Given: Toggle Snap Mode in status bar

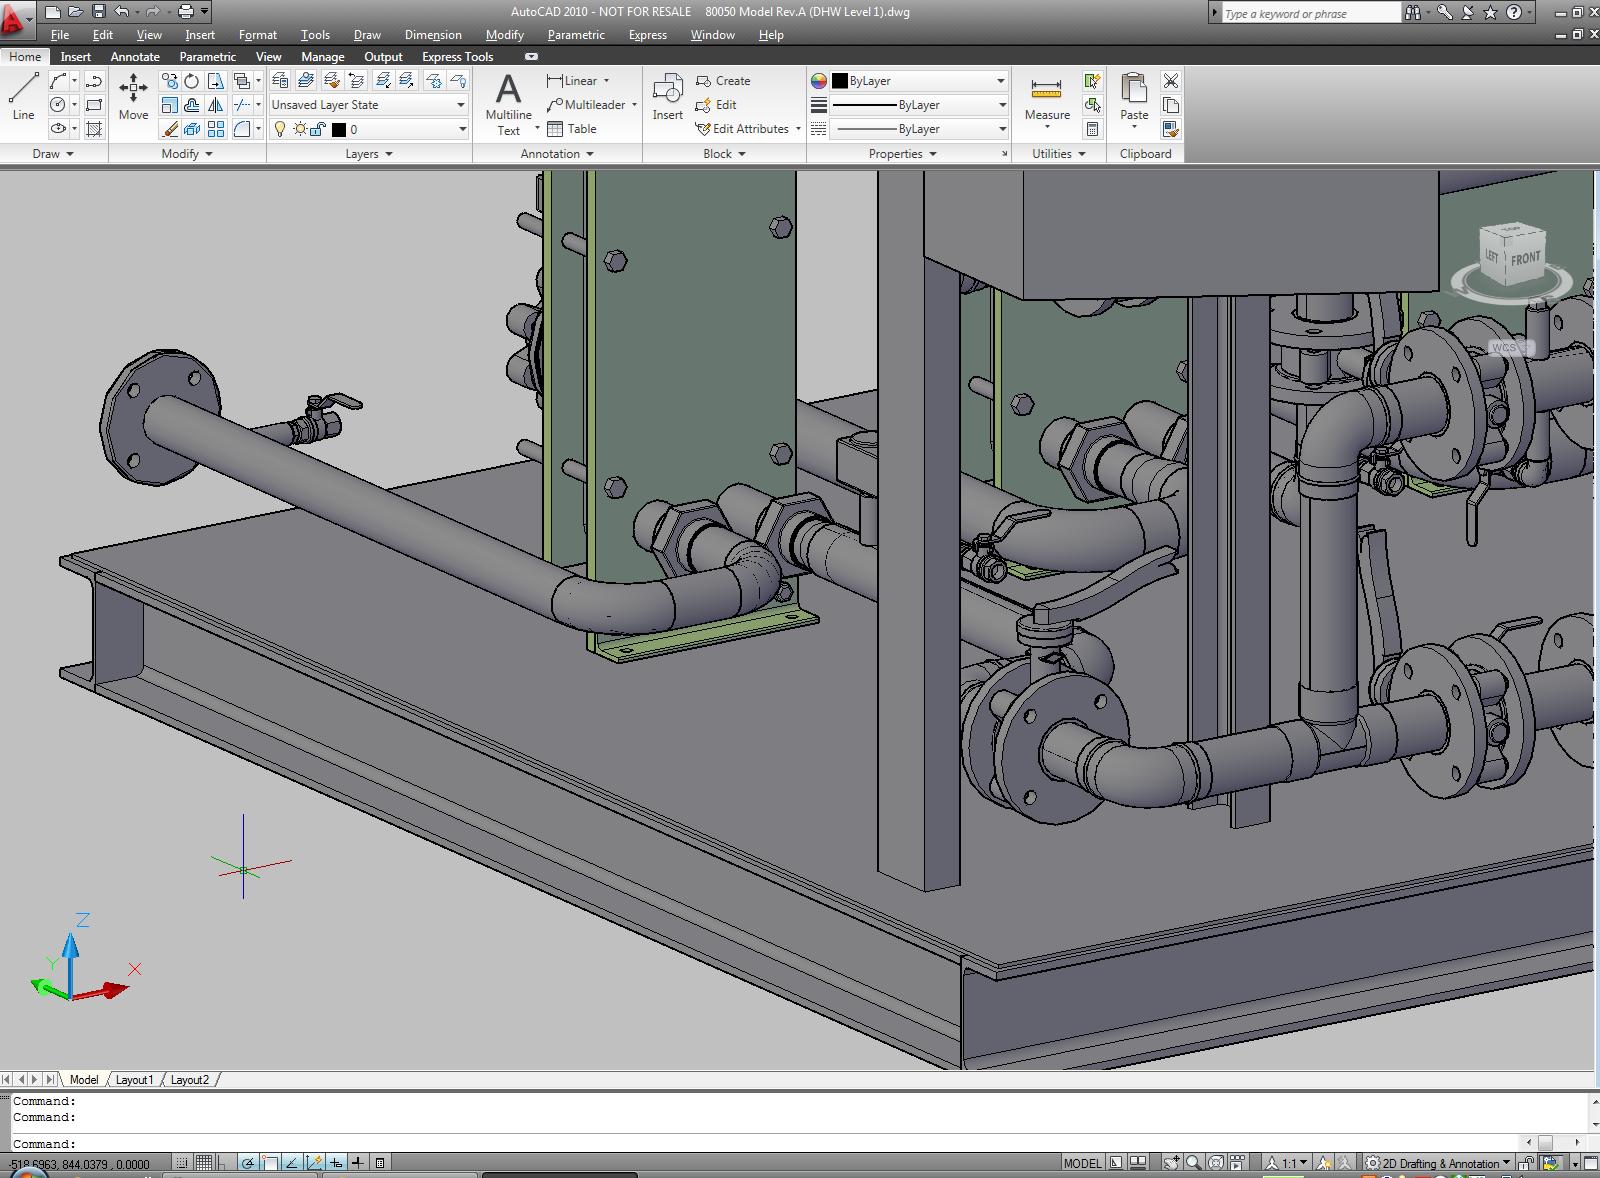Looking at the screenshot, I should tap(182, 1163).
